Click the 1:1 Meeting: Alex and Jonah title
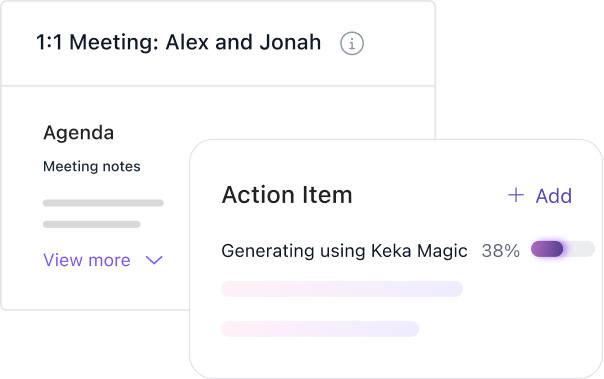The width and height of the screenshot is (604, 379). 178,42
